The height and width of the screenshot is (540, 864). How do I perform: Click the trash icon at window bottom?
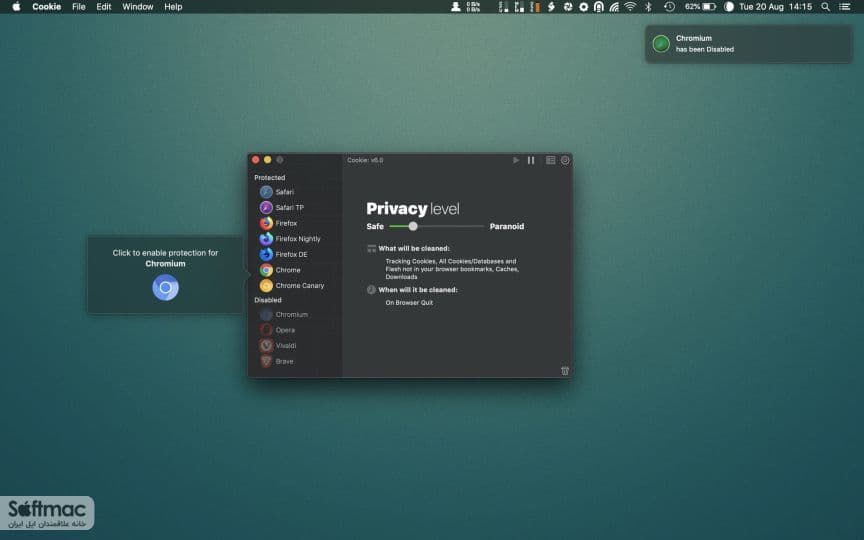tap(565, 371)
